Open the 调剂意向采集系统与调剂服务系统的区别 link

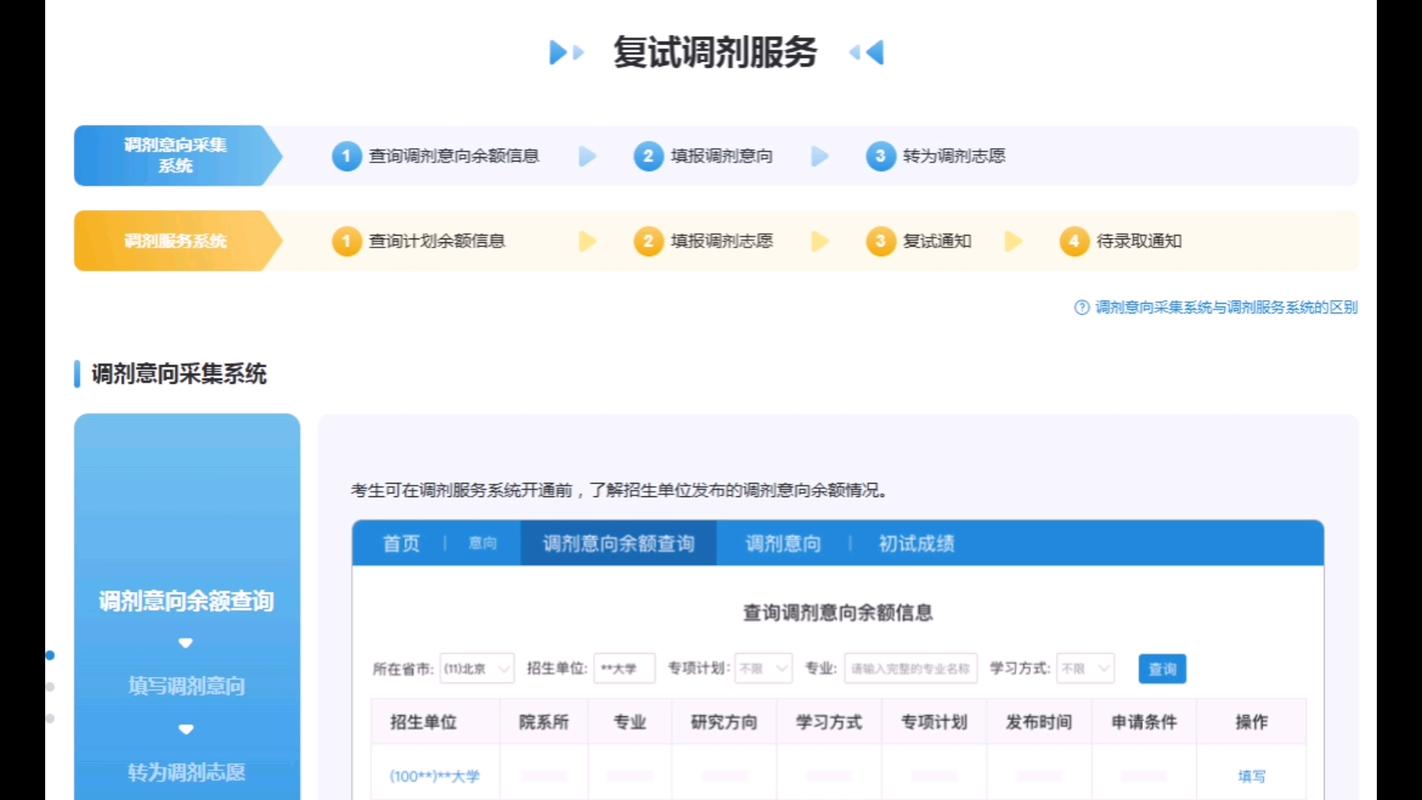(x=1226, y=308)
